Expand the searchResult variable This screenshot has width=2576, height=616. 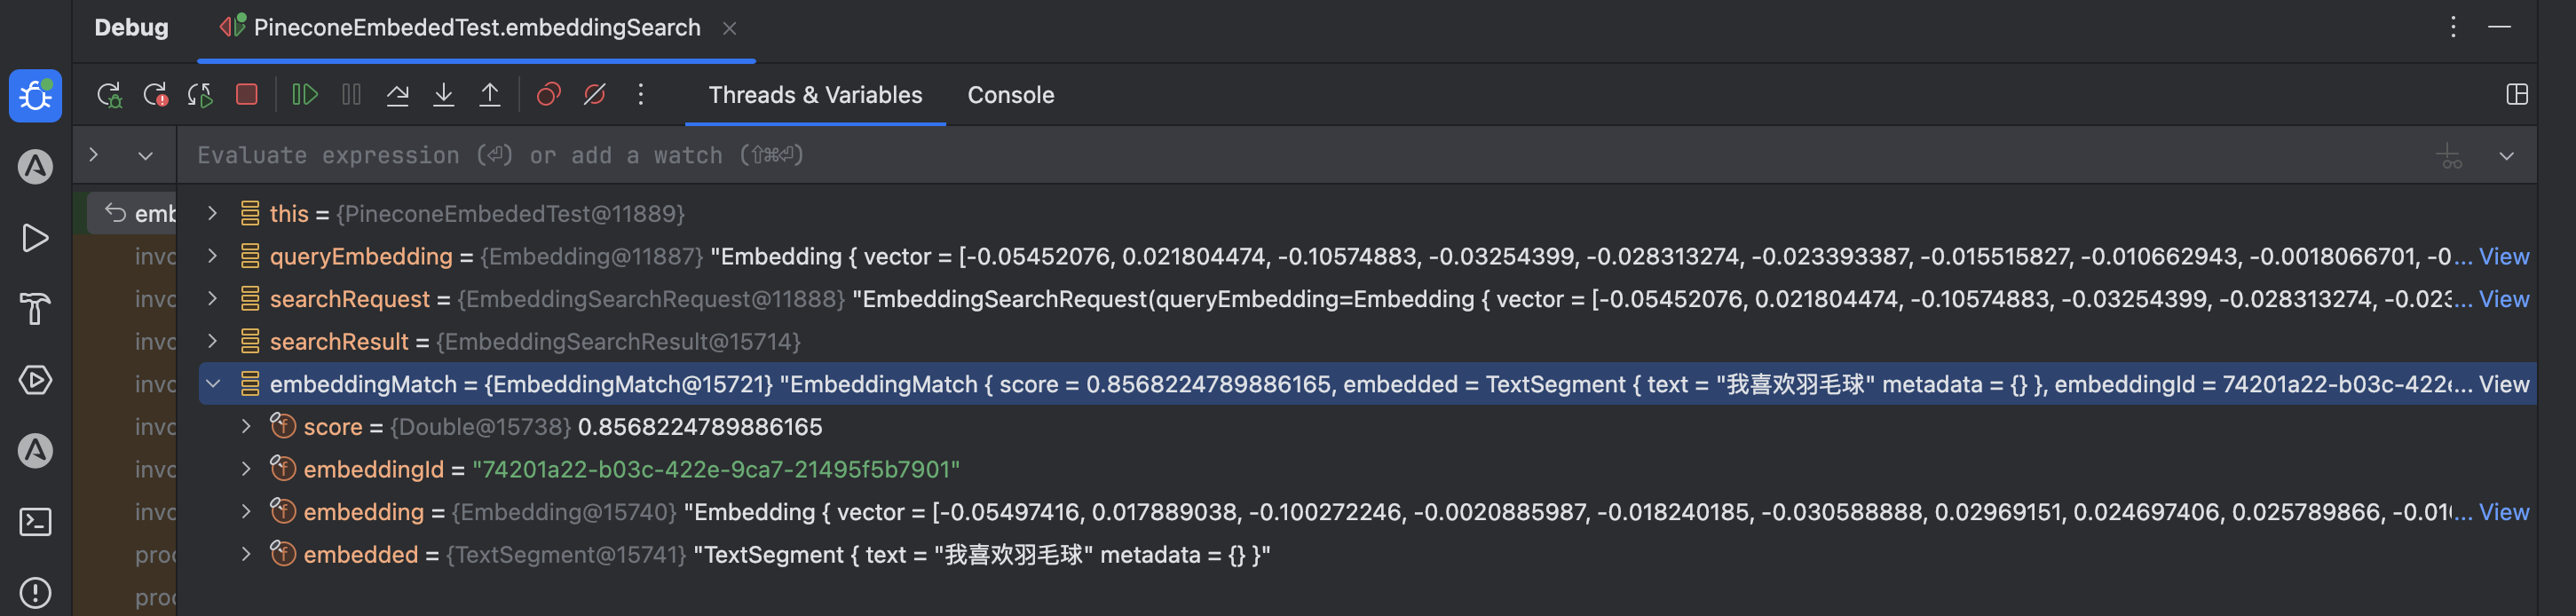point(213,342)
